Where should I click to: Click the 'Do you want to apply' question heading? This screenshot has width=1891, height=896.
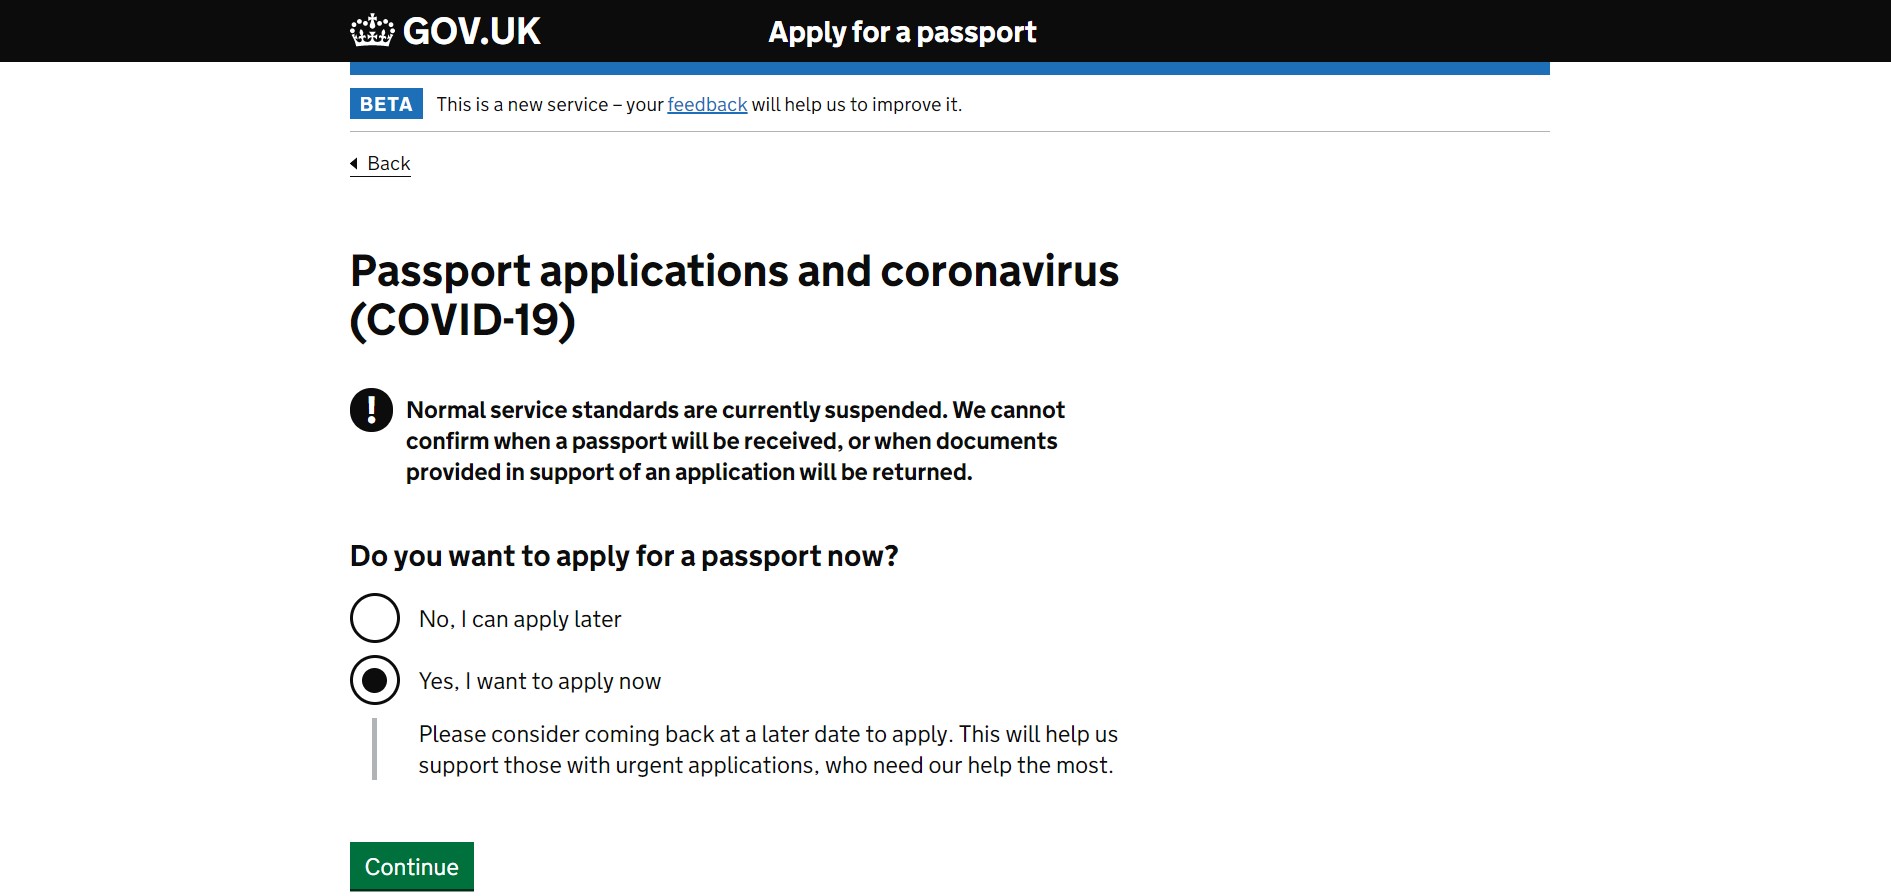coord(624,556)
